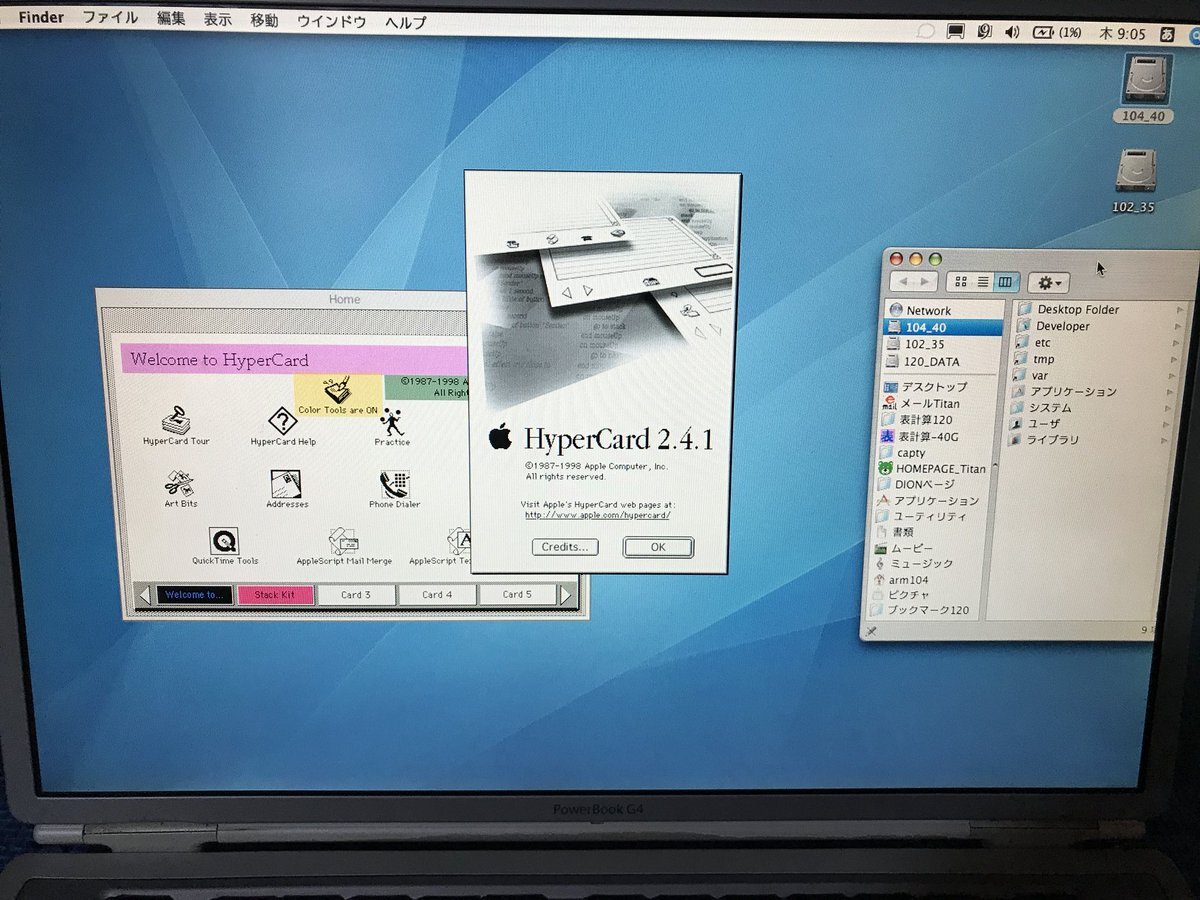The width and height of the screenshot is (1200, 900).
Task: Open the ファイル menu
Action: click(x=110, y=18)
